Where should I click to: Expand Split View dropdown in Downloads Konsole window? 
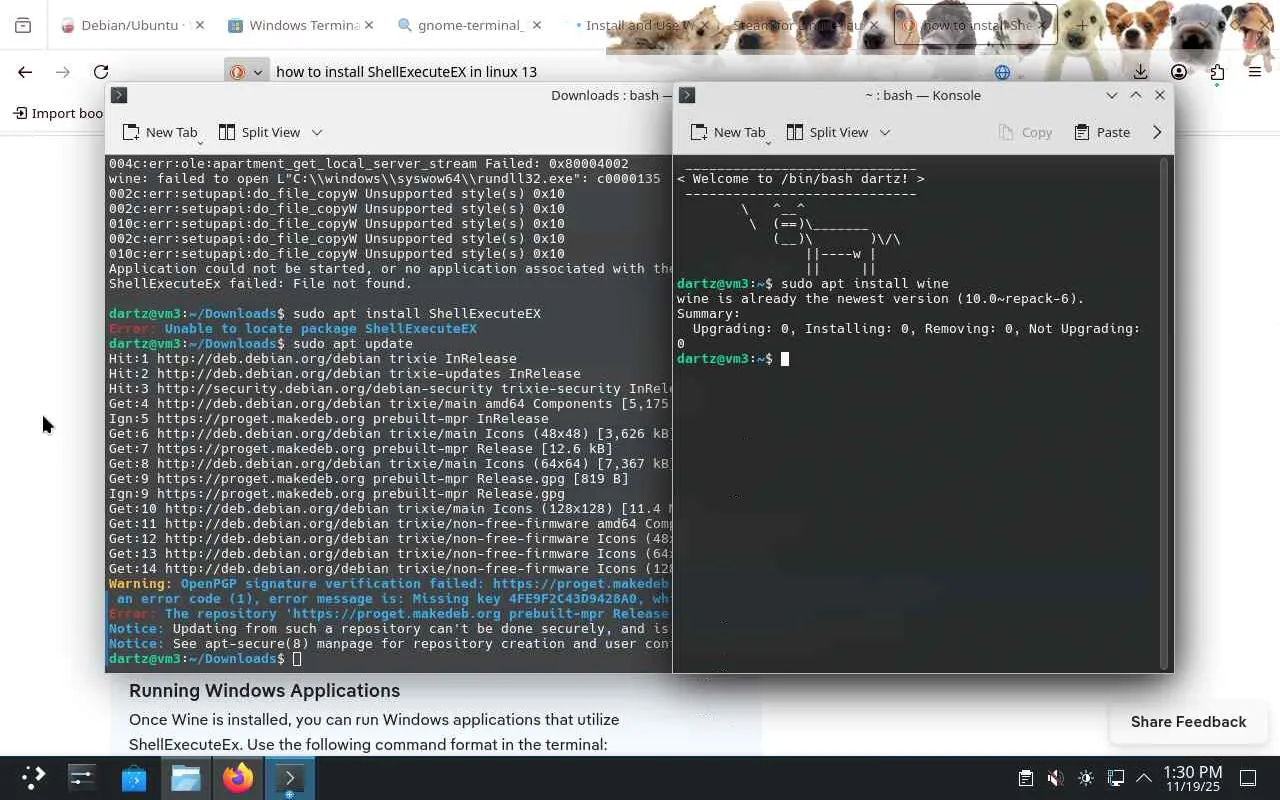pyautogui.click(x=317, y=132)
